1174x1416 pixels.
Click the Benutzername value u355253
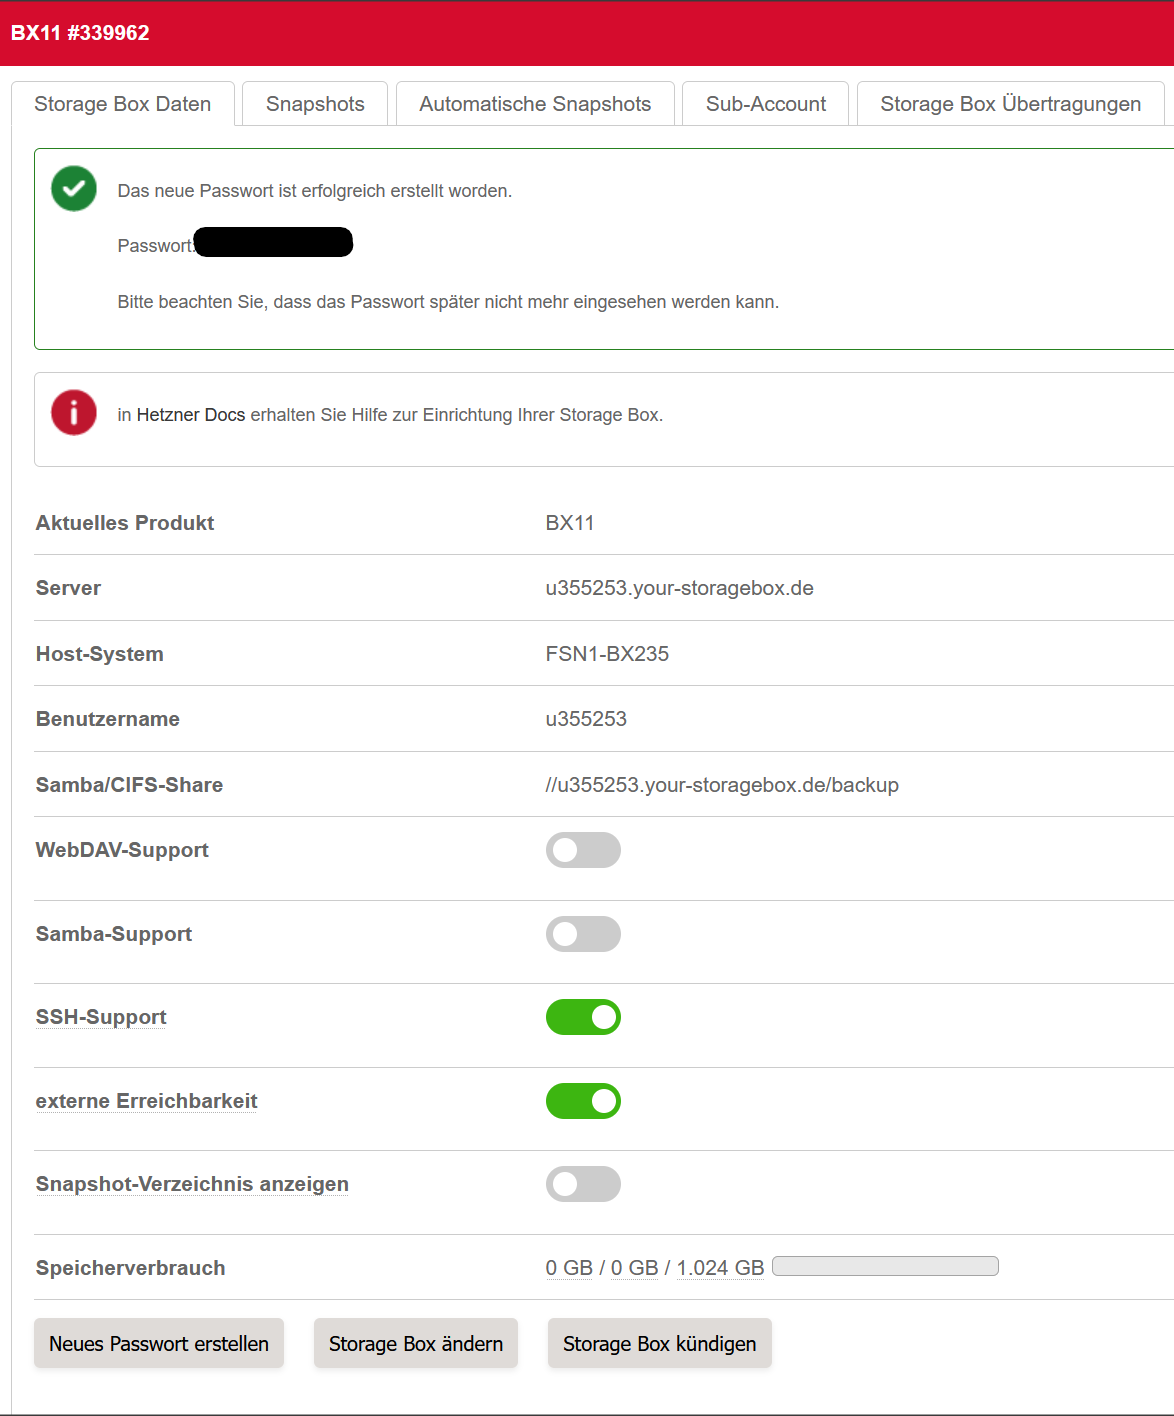click(586, 719)
